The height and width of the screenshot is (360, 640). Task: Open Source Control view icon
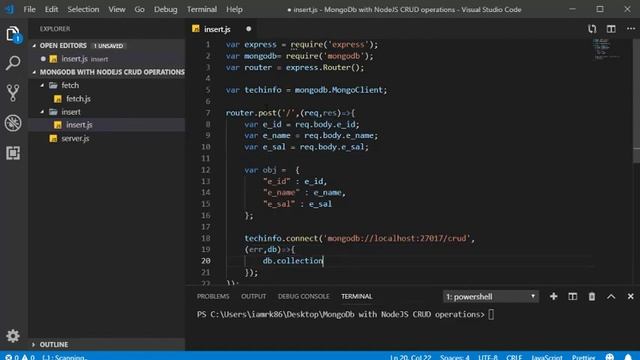pos(13,93)
